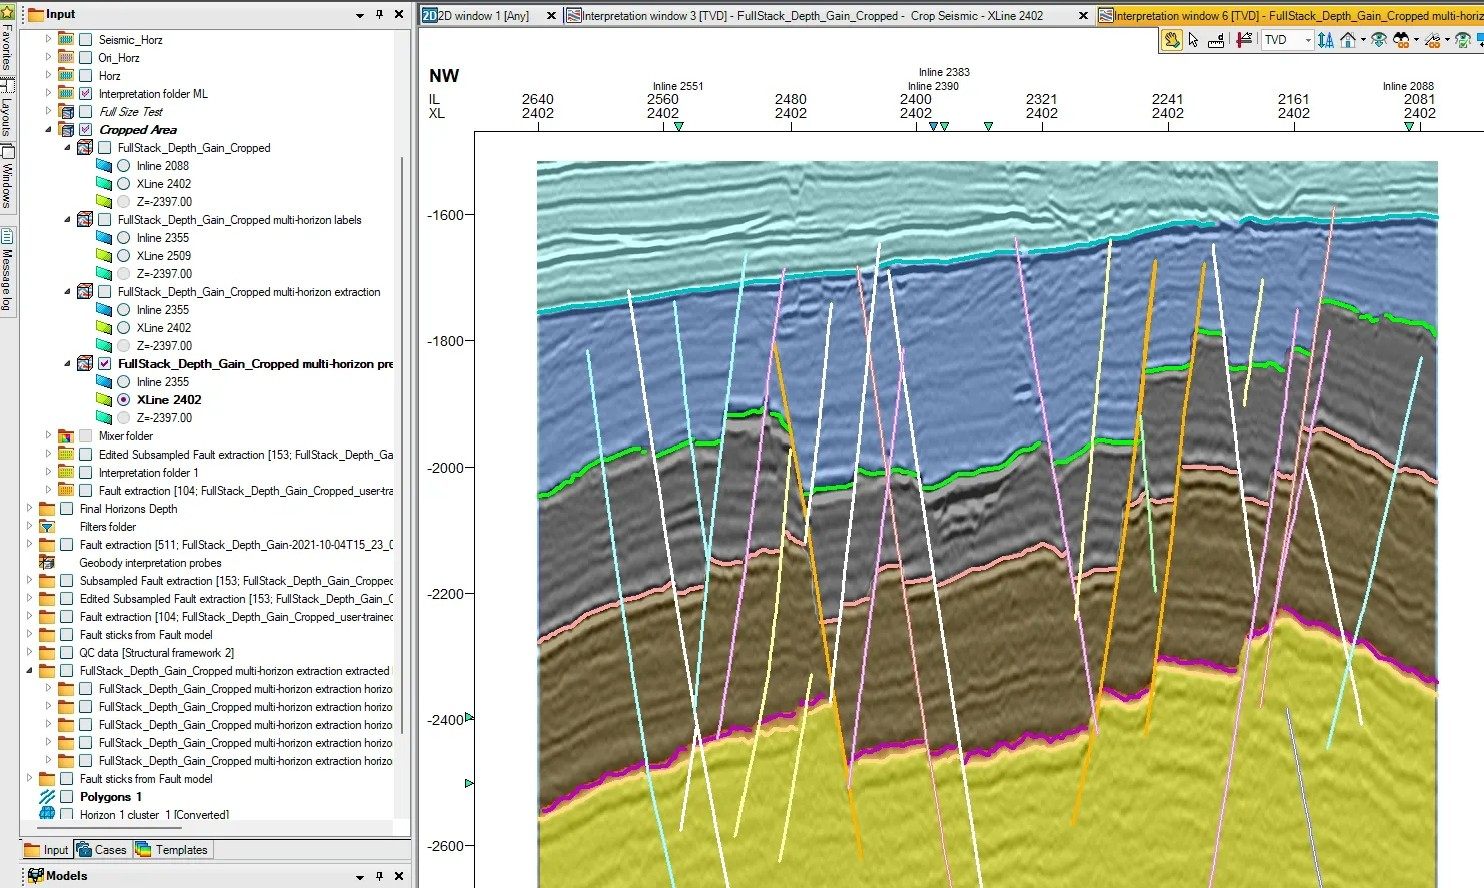Click the binoculars icon in the toolbar
This screenshot has width=1484, height=888.
[1401, 40]
